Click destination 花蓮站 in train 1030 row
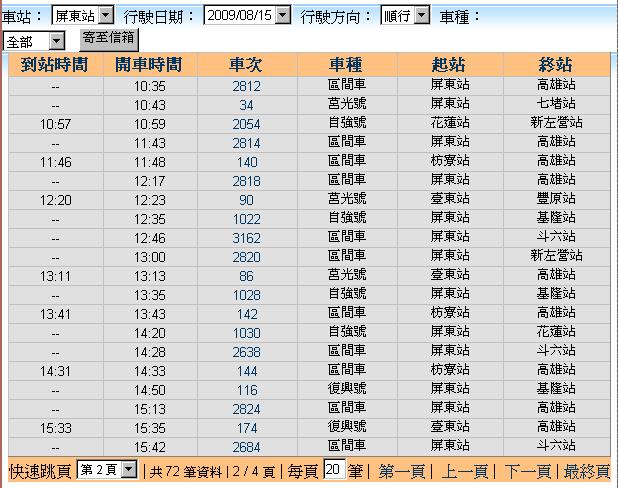Viewport: 618px width, 488px height. click(556, 332)
